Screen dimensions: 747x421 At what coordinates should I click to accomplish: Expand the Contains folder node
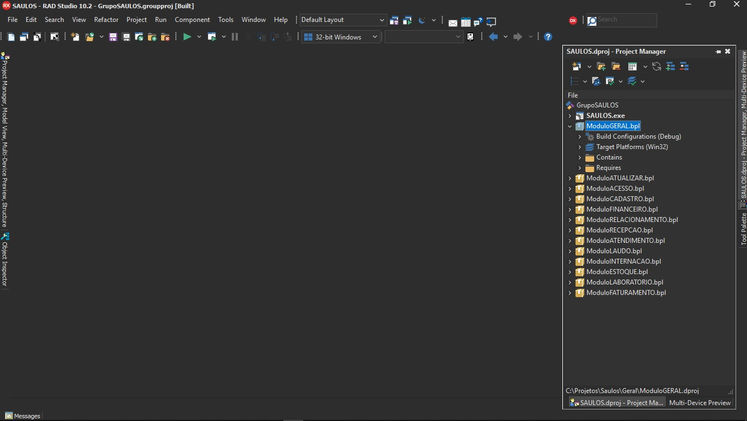point(580,158)
